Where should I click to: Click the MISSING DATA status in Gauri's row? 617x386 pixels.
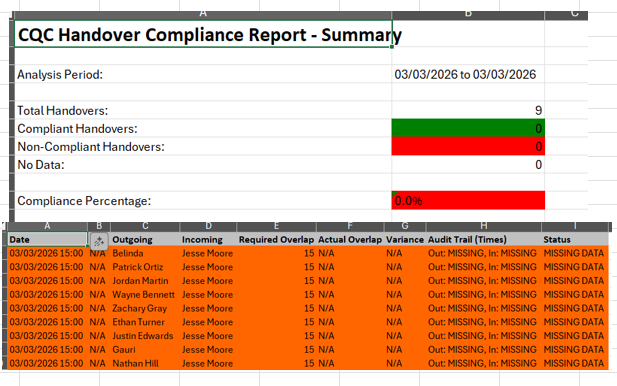[x=575, y=349]
